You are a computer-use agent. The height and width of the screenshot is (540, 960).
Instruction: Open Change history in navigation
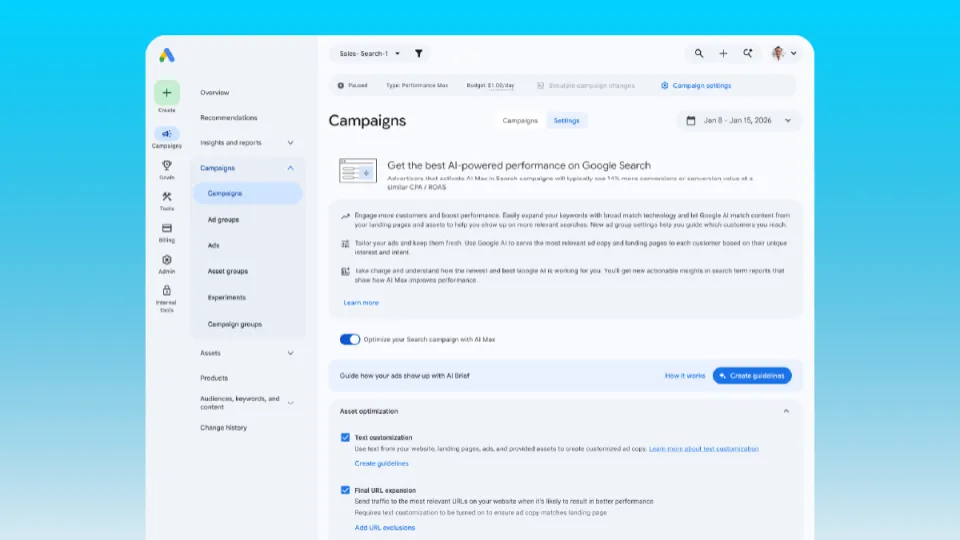(x=223, y=428)
